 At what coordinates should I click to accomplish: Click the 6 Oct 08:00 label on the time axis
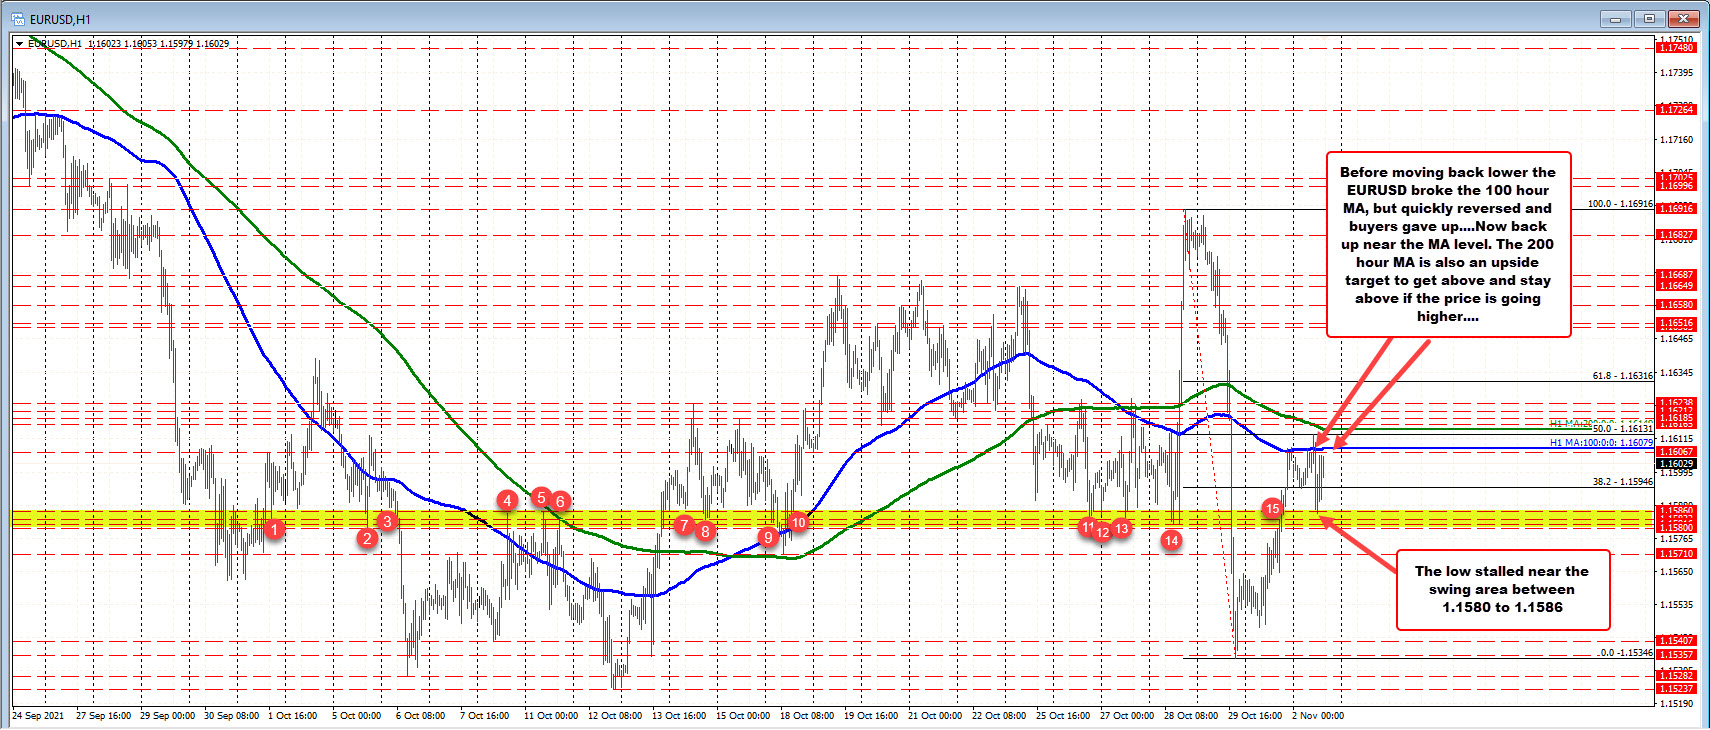pyautogui.click(x=420, y=716)
